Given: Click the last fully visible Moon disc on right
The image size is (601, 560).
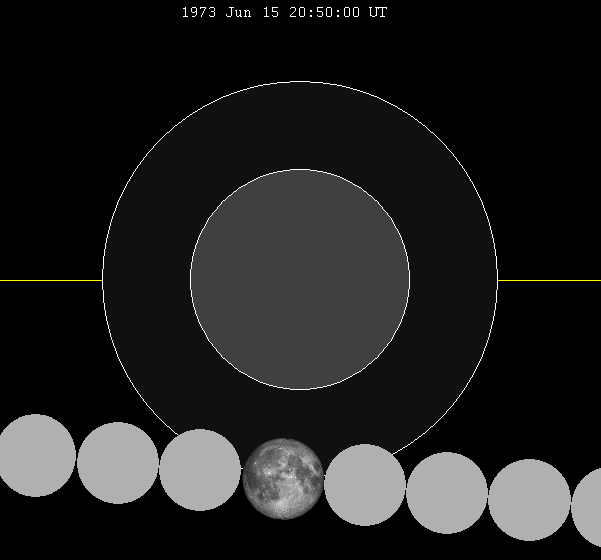Looking at the screenshot, I should (529, 499).
